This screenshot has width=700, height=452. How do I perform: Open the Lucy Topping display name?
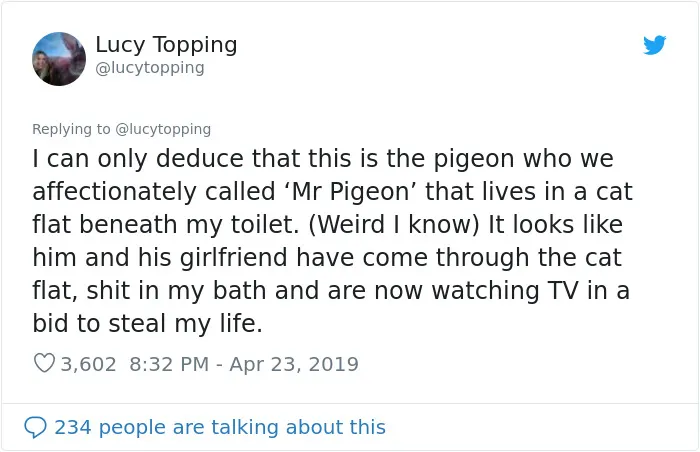[x=166, y=45]
